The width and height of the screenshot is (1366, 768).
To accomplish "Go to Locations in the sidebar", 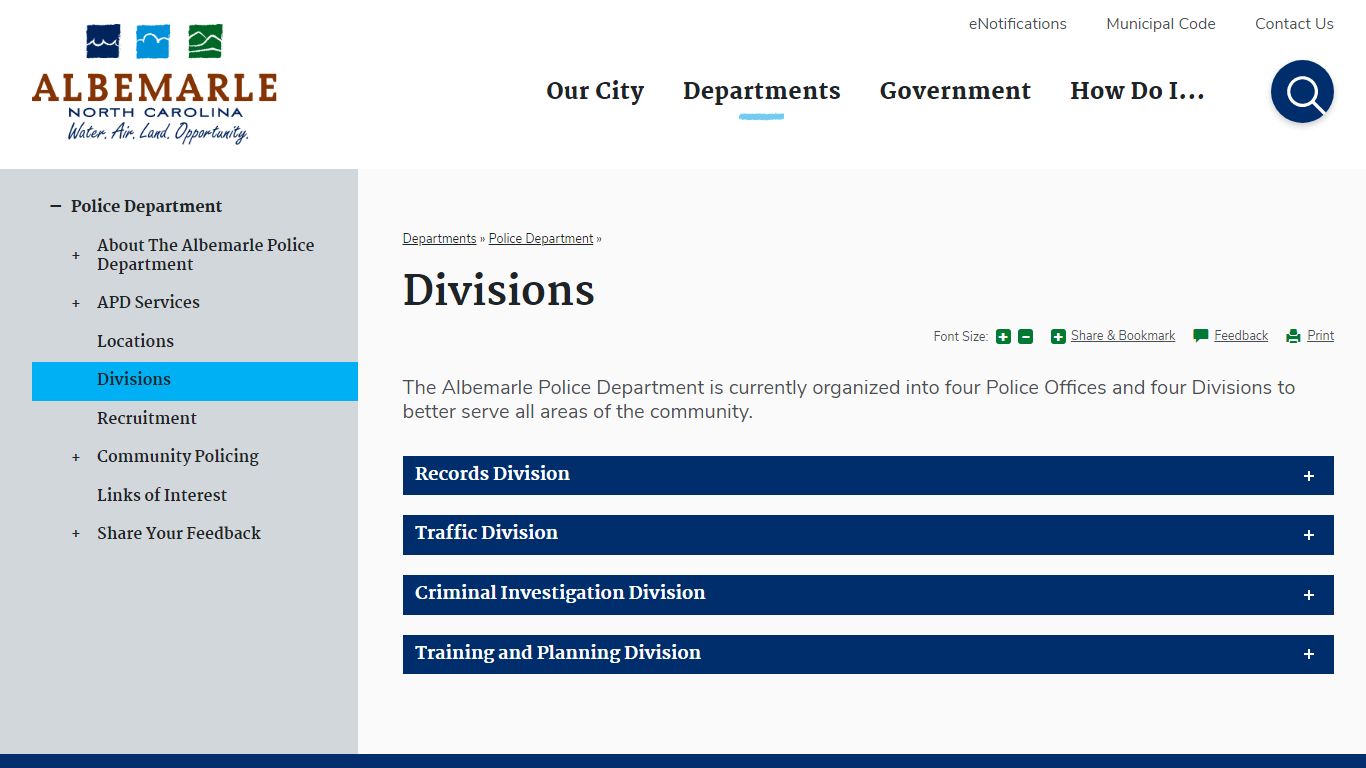I will (x=135, y=341).
